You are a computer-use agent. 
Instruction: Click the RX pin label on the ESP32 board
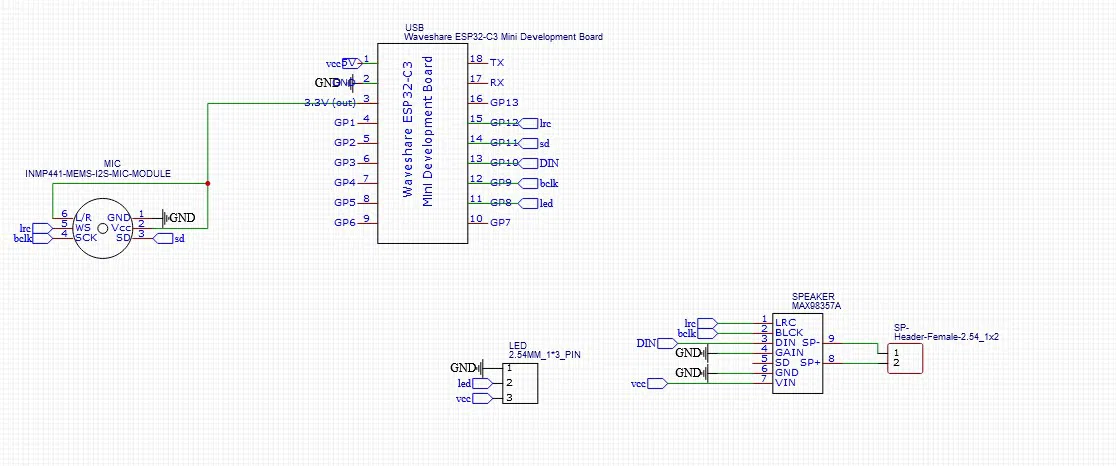coord(497,83)
